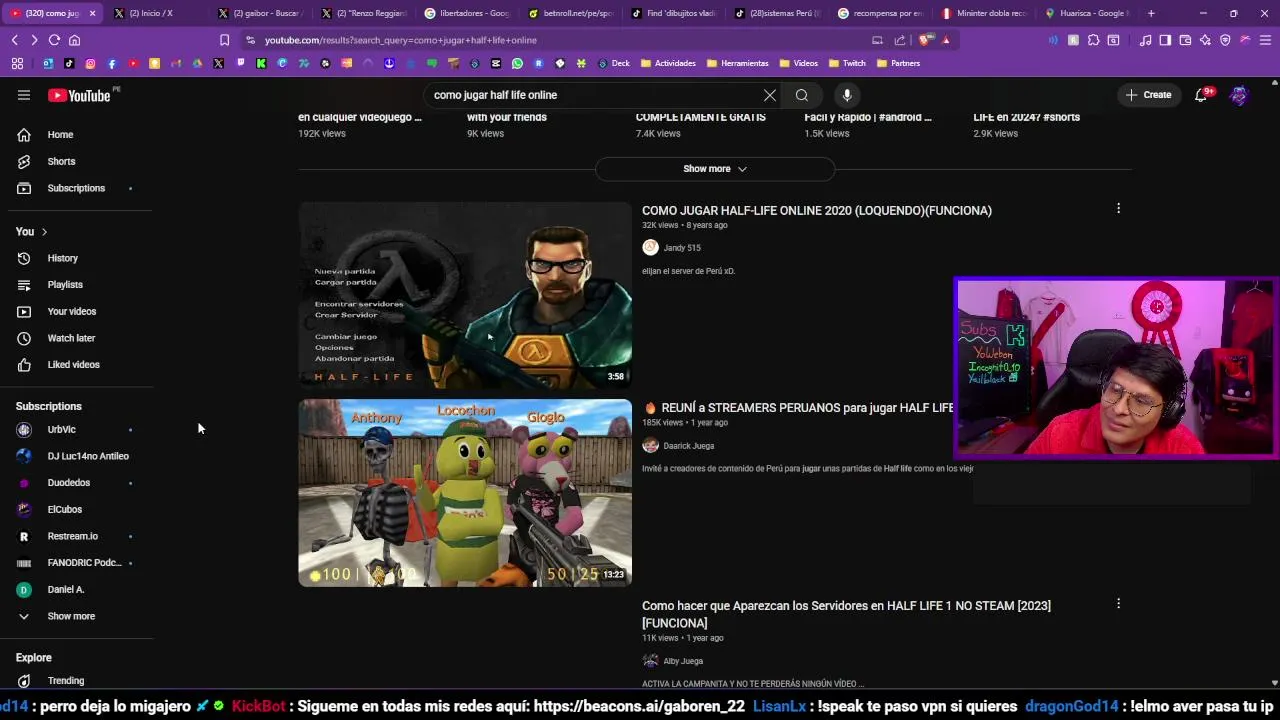
Task: Open the account avatar menu
Action: point(1239,95)
